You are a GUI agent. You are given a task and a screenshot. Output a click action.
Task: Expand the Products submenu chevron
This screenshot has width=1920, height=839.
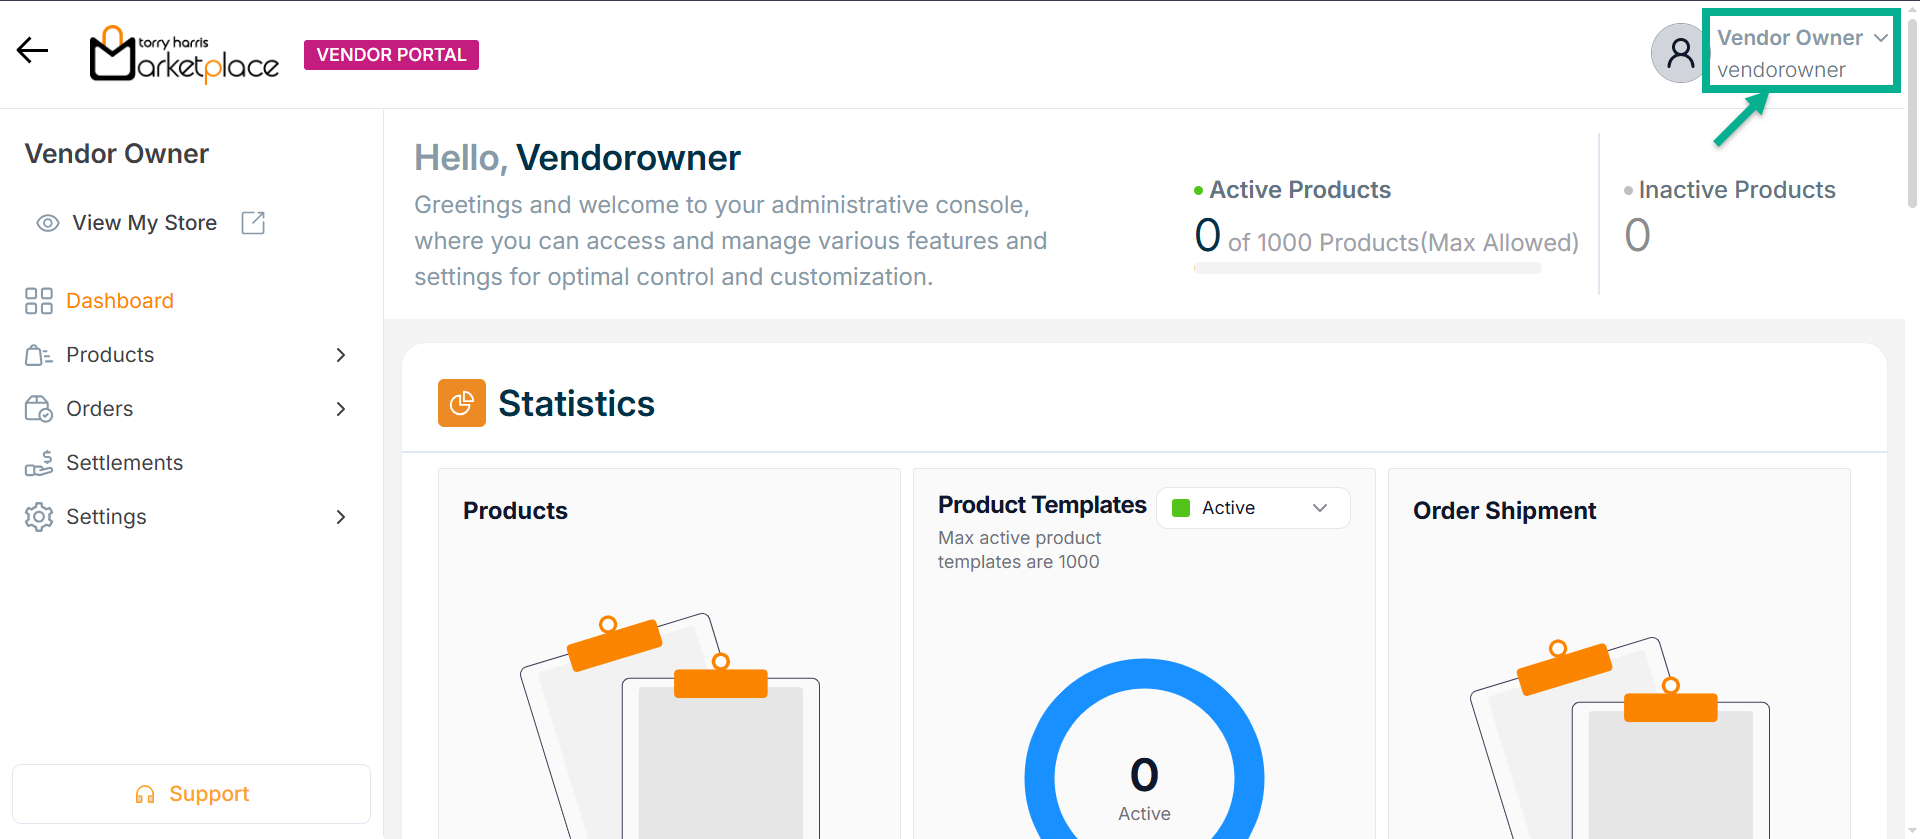(x=341, y=355)
